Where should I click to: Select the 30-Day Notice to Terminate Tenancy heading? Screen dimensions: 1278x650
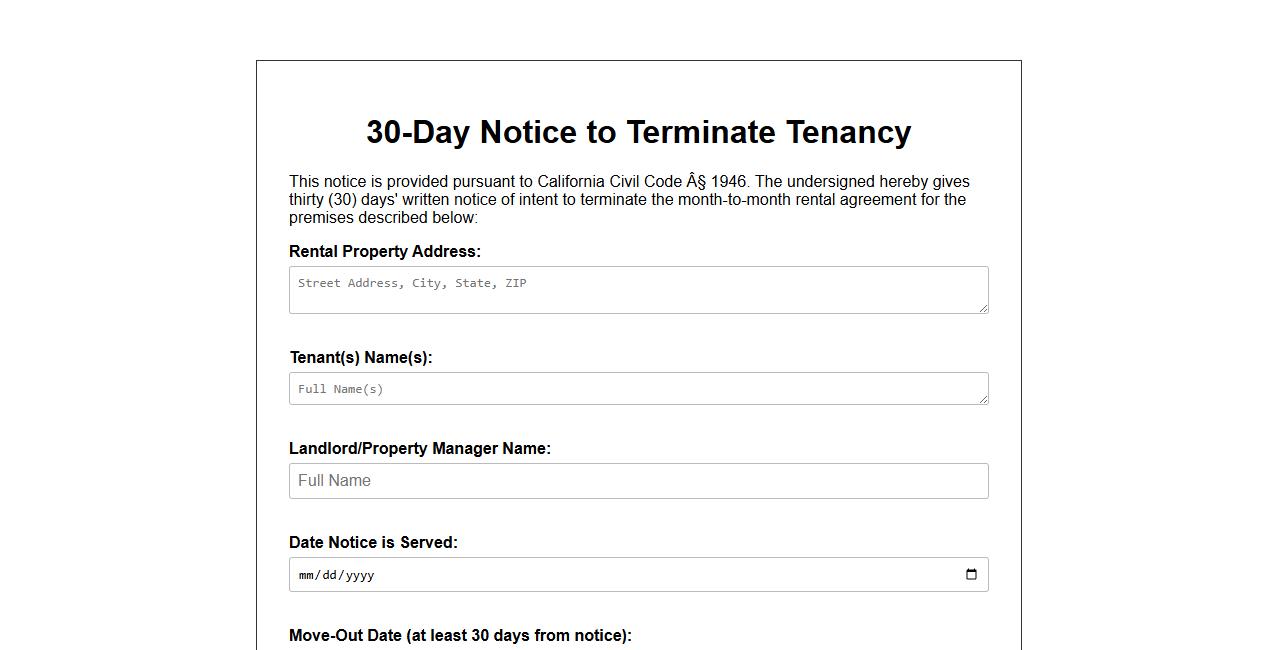pyautogui.click(x=639, y=131)
